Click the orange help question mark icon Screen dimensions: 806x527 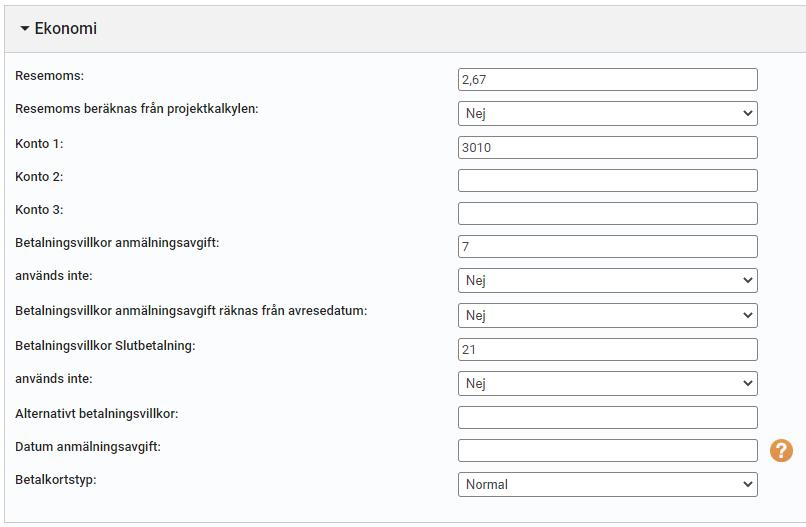(781, 451)
